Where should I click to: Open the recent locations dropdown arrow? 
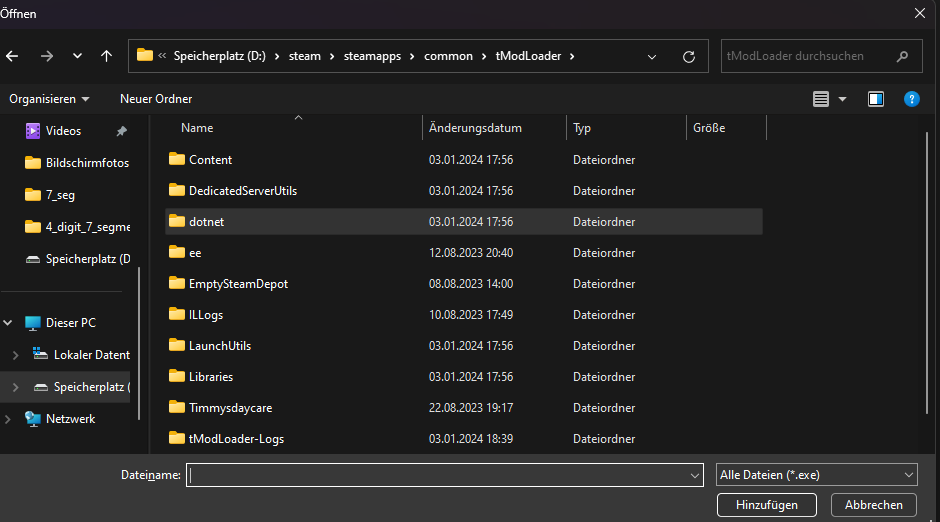[77, 56]
